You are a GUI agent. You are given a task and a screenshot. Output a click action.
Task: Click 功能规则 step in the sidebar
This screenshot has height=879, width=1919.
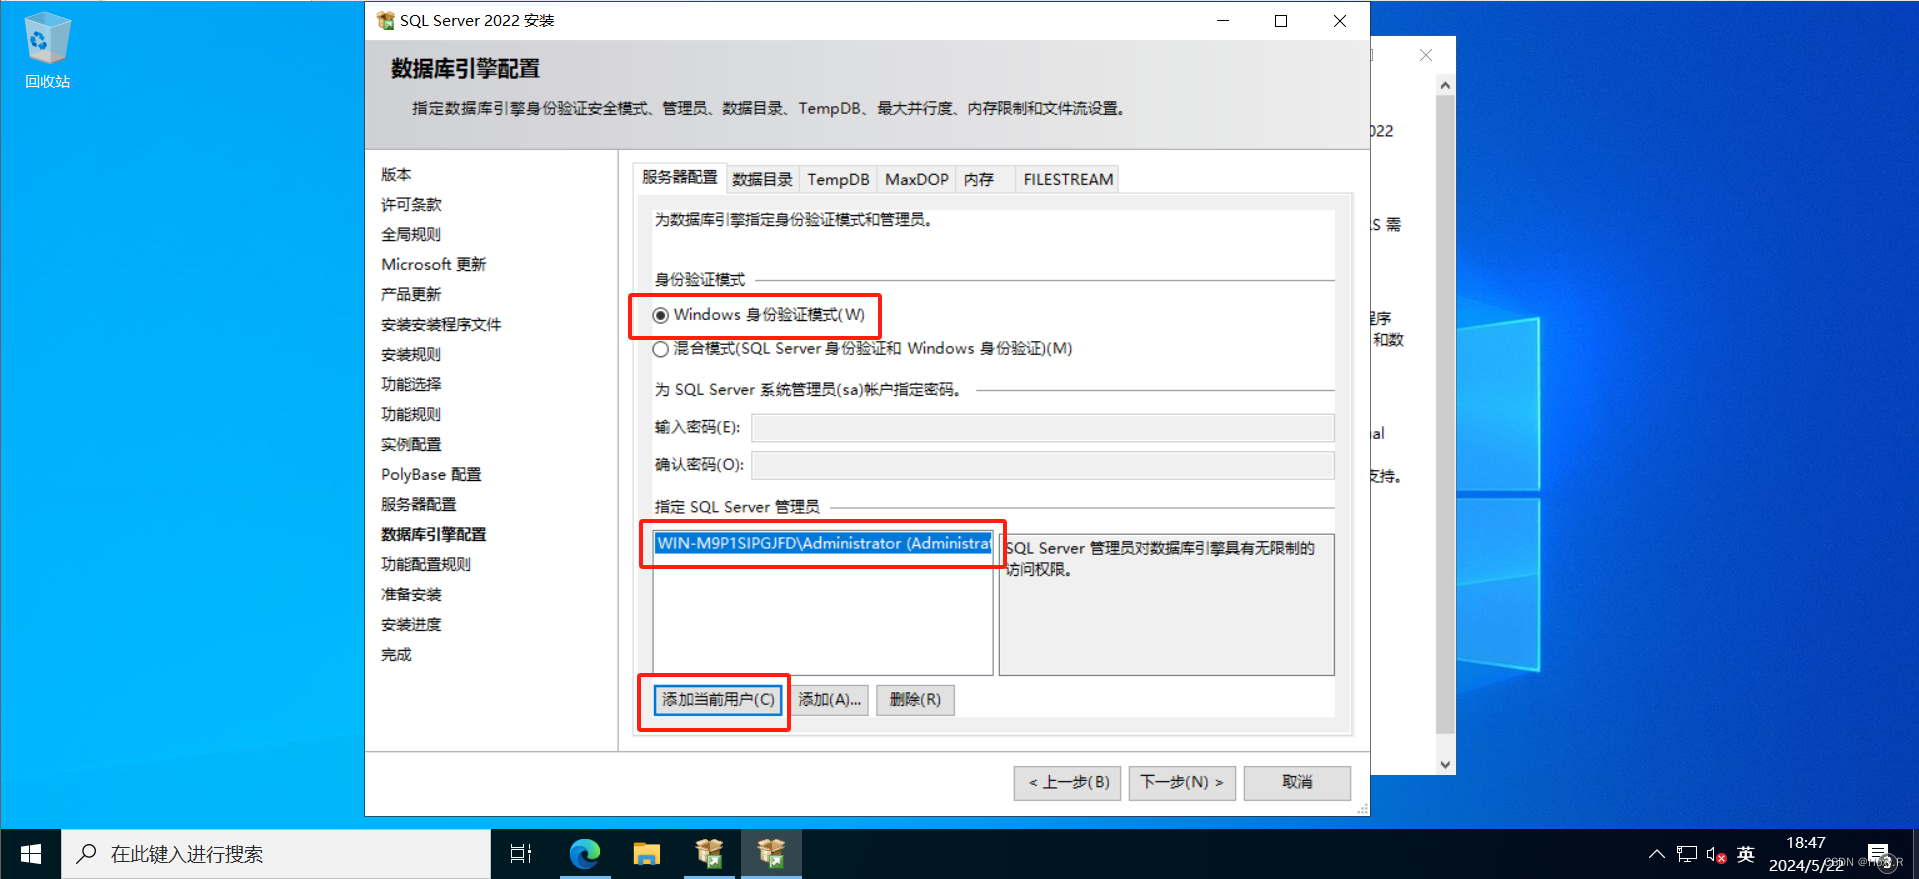tap(411, 414)
